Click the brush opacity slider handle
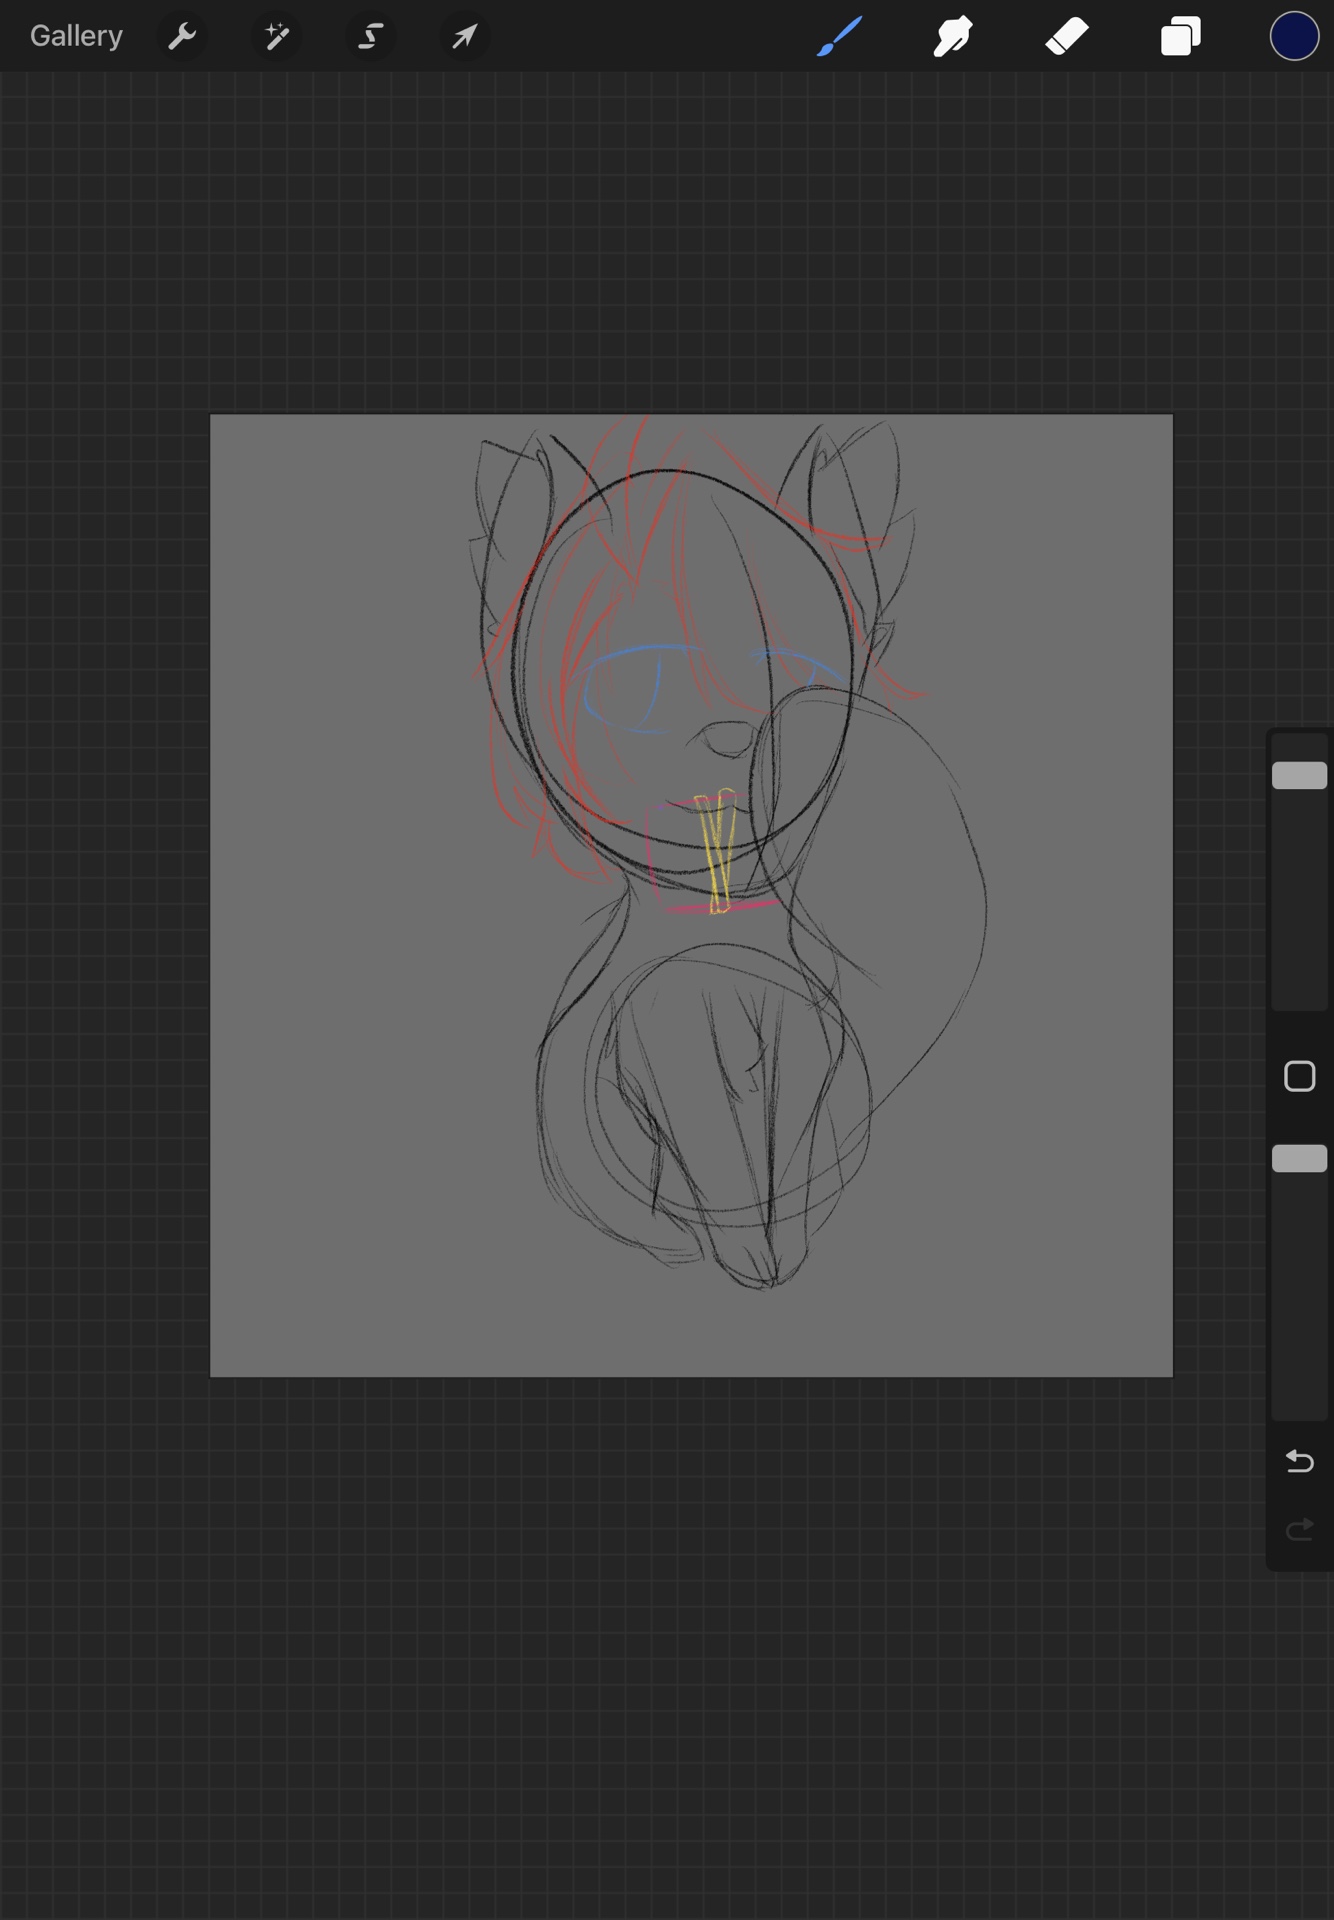Screen dimensions: 1334x1920 tap(1299, 1158)
